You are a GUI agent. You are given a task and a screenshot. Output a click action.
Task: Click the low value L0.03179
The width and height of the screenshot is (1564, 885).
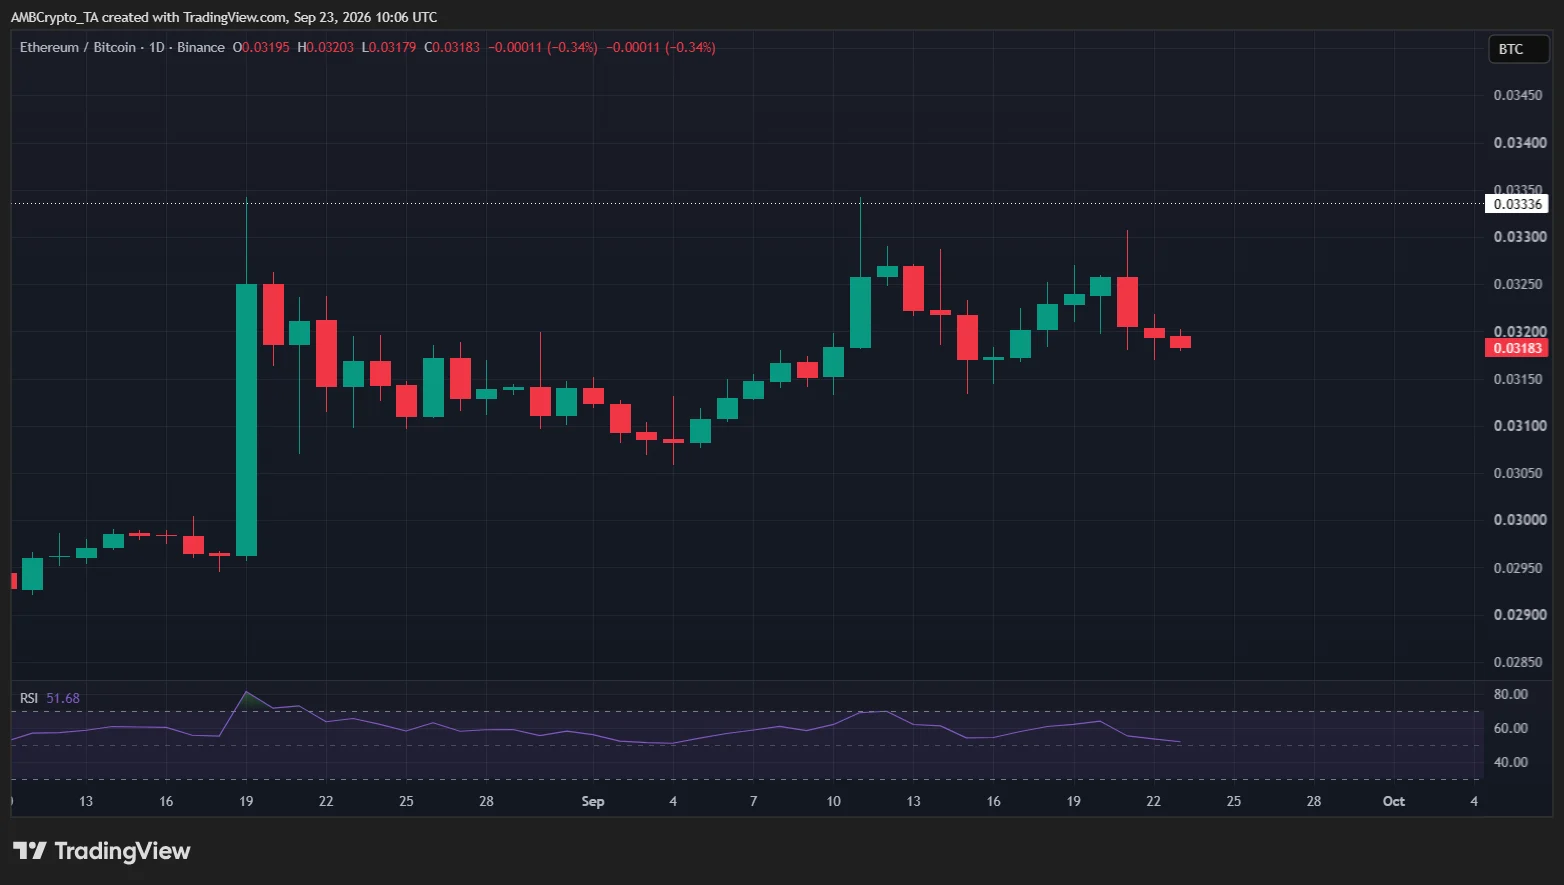coord(389,47)
